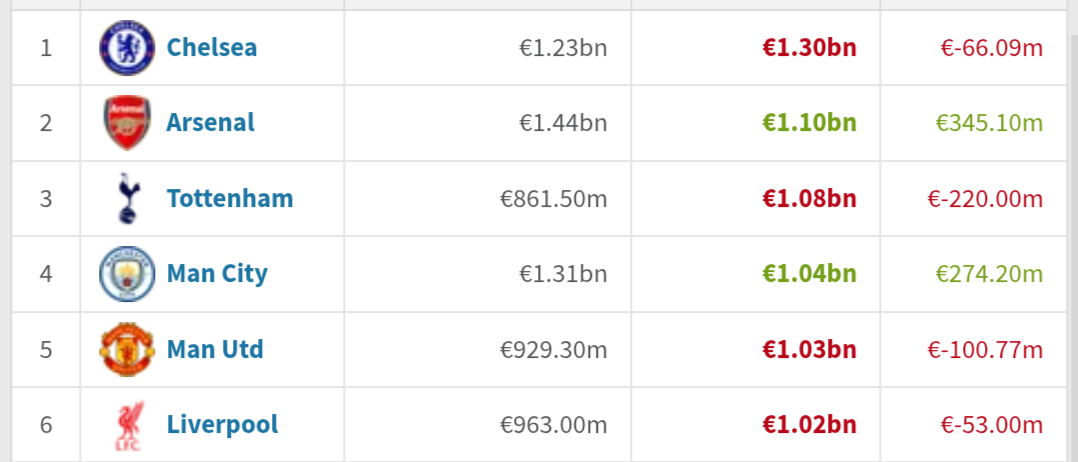Select Arsenal's green €1.10bn value

click(x=809, y=123)
